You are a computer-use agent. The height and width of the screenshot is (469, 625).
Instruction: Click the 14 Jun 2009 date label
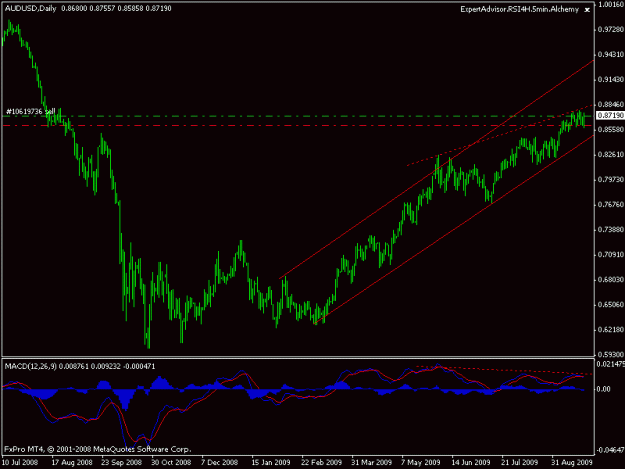(x=471, y=463)
